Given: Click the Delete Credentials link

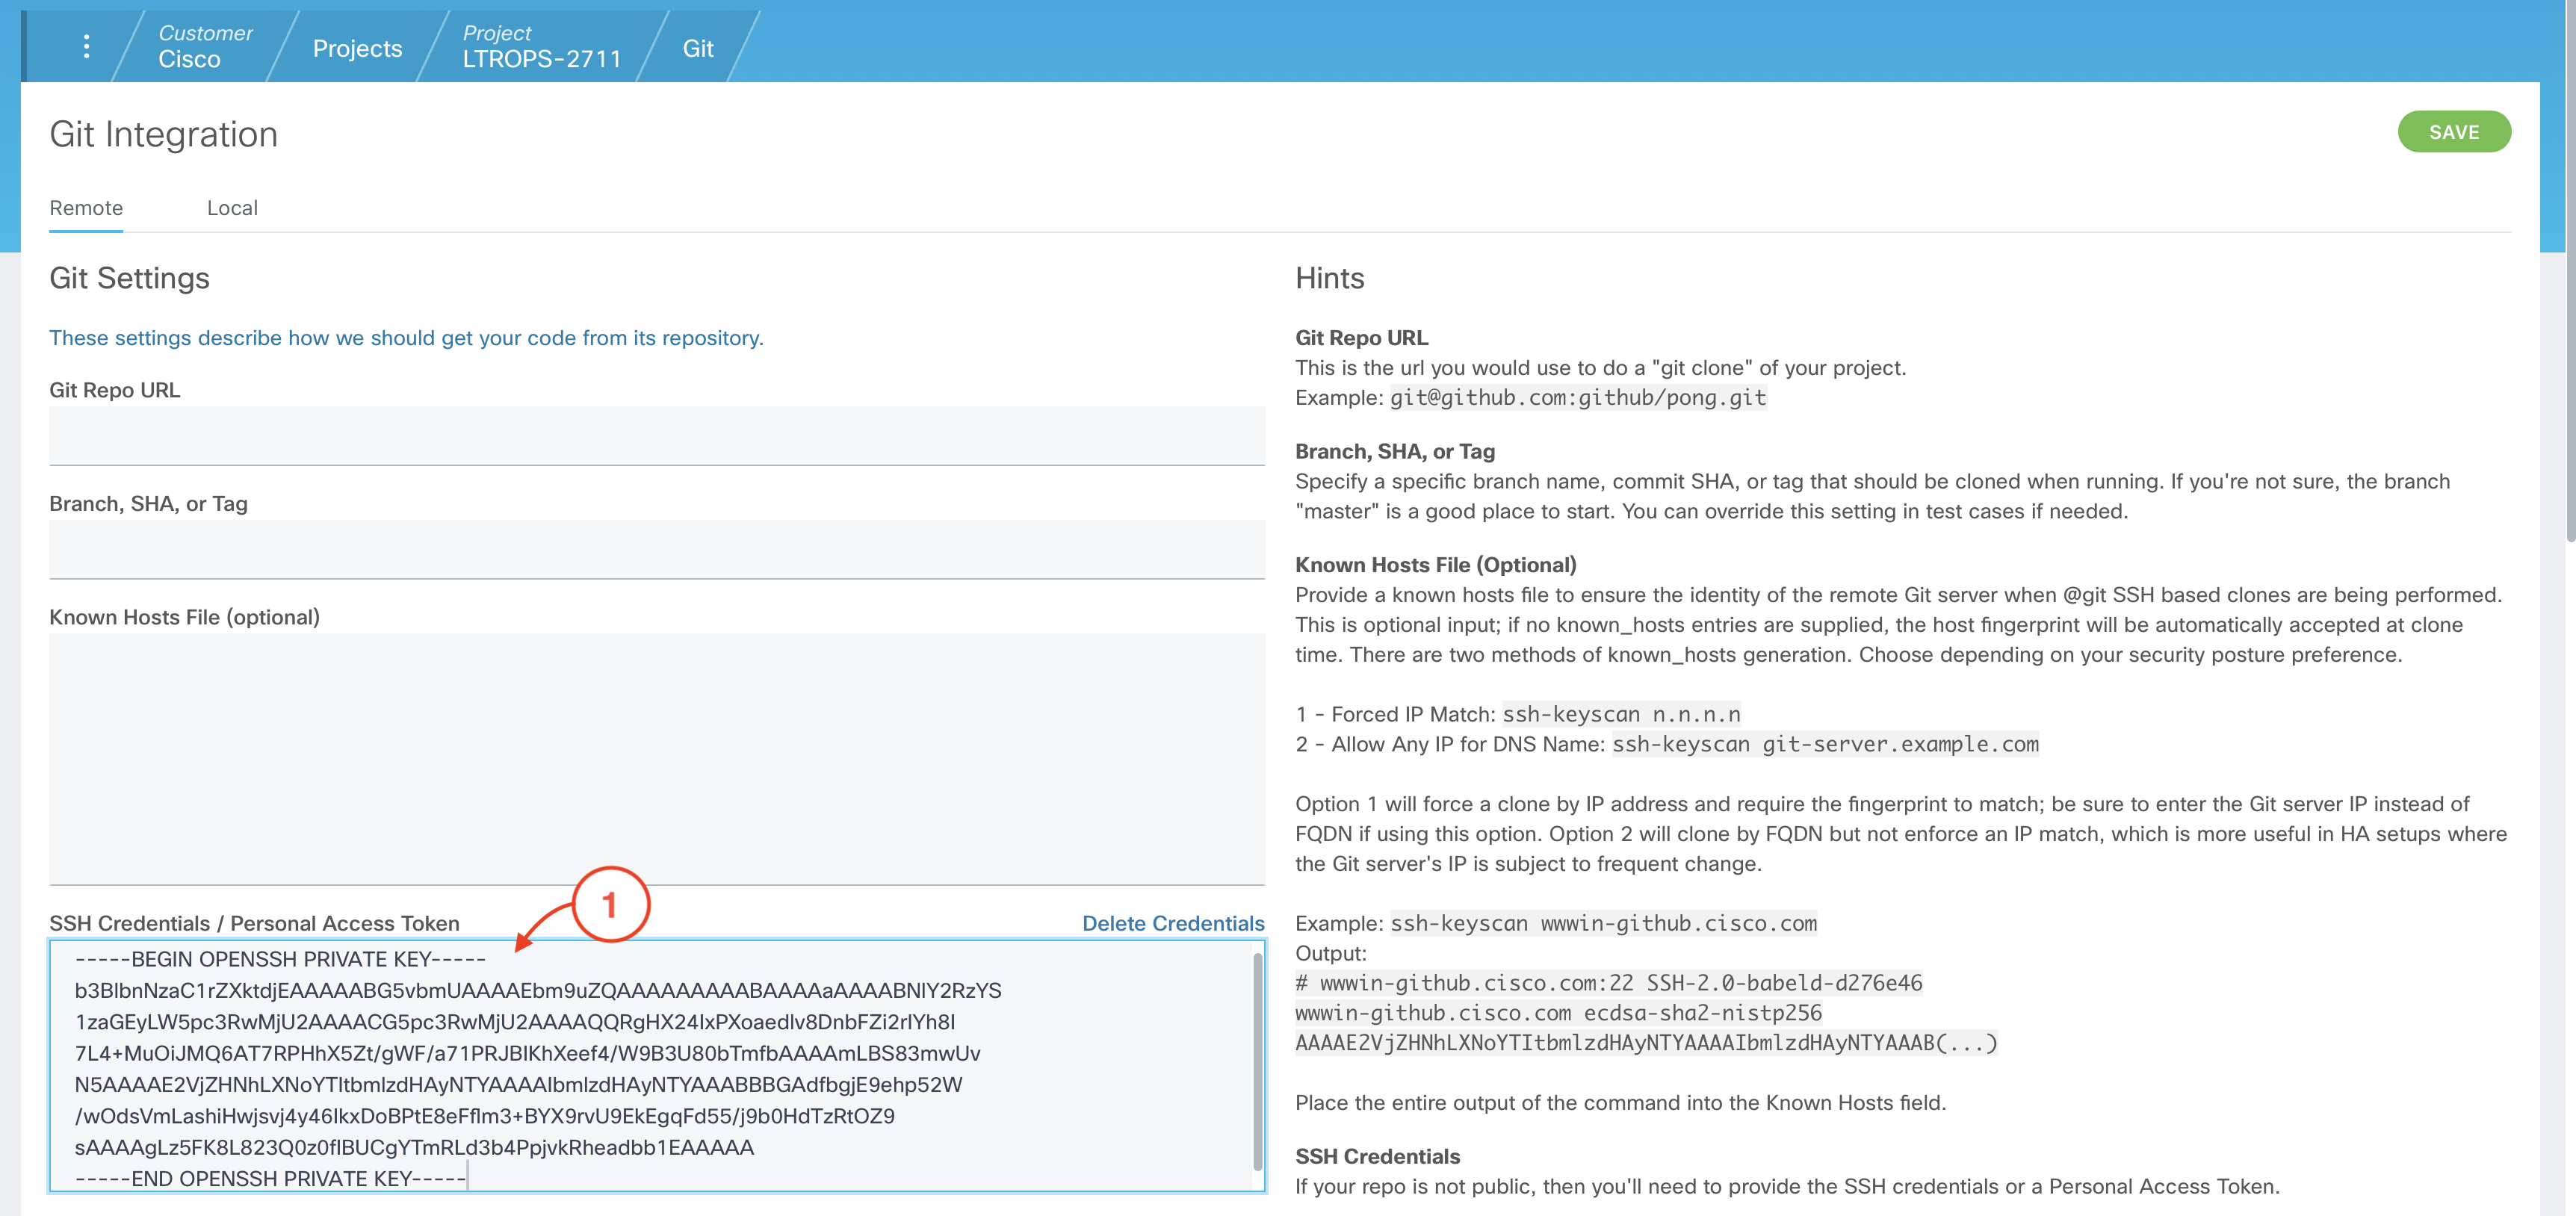Looking at the screenshot, I should 1172,923.
